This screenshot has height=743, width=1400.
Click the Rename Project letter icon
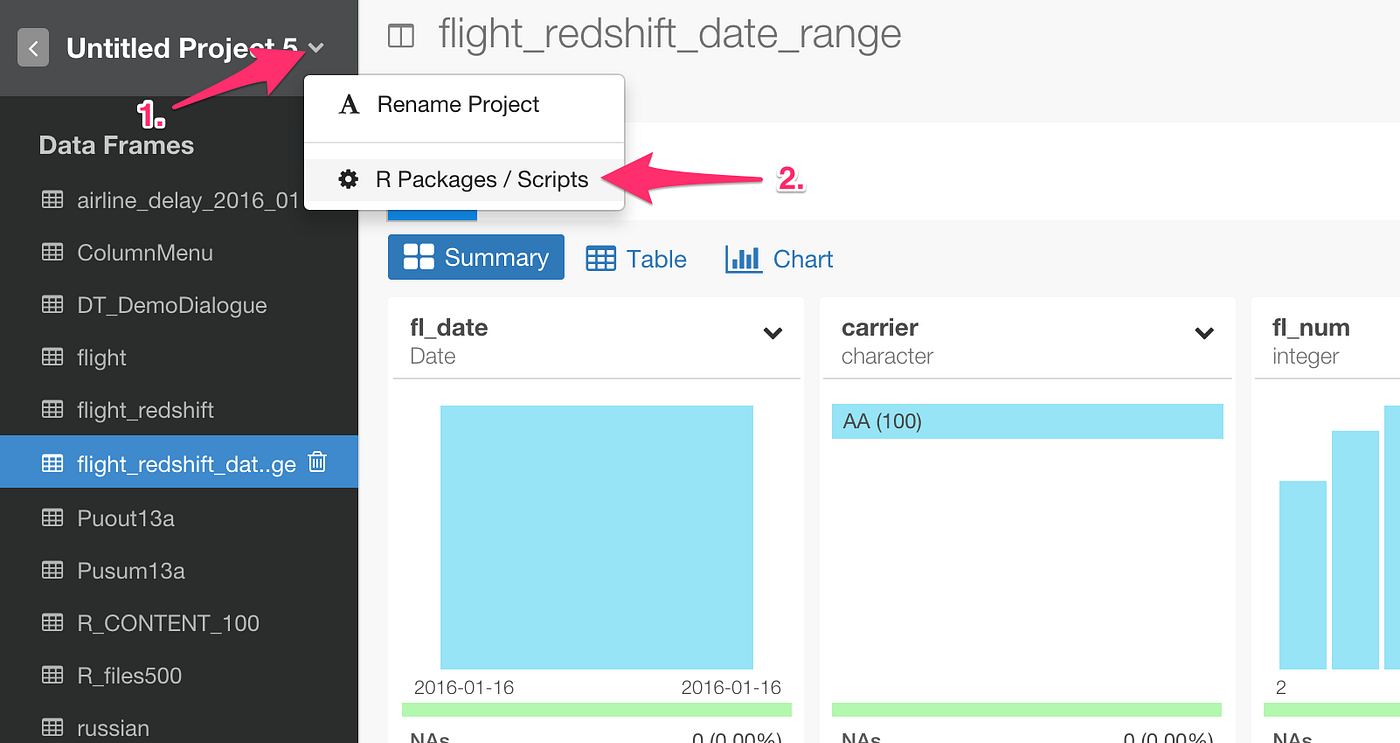coord(349,105)
